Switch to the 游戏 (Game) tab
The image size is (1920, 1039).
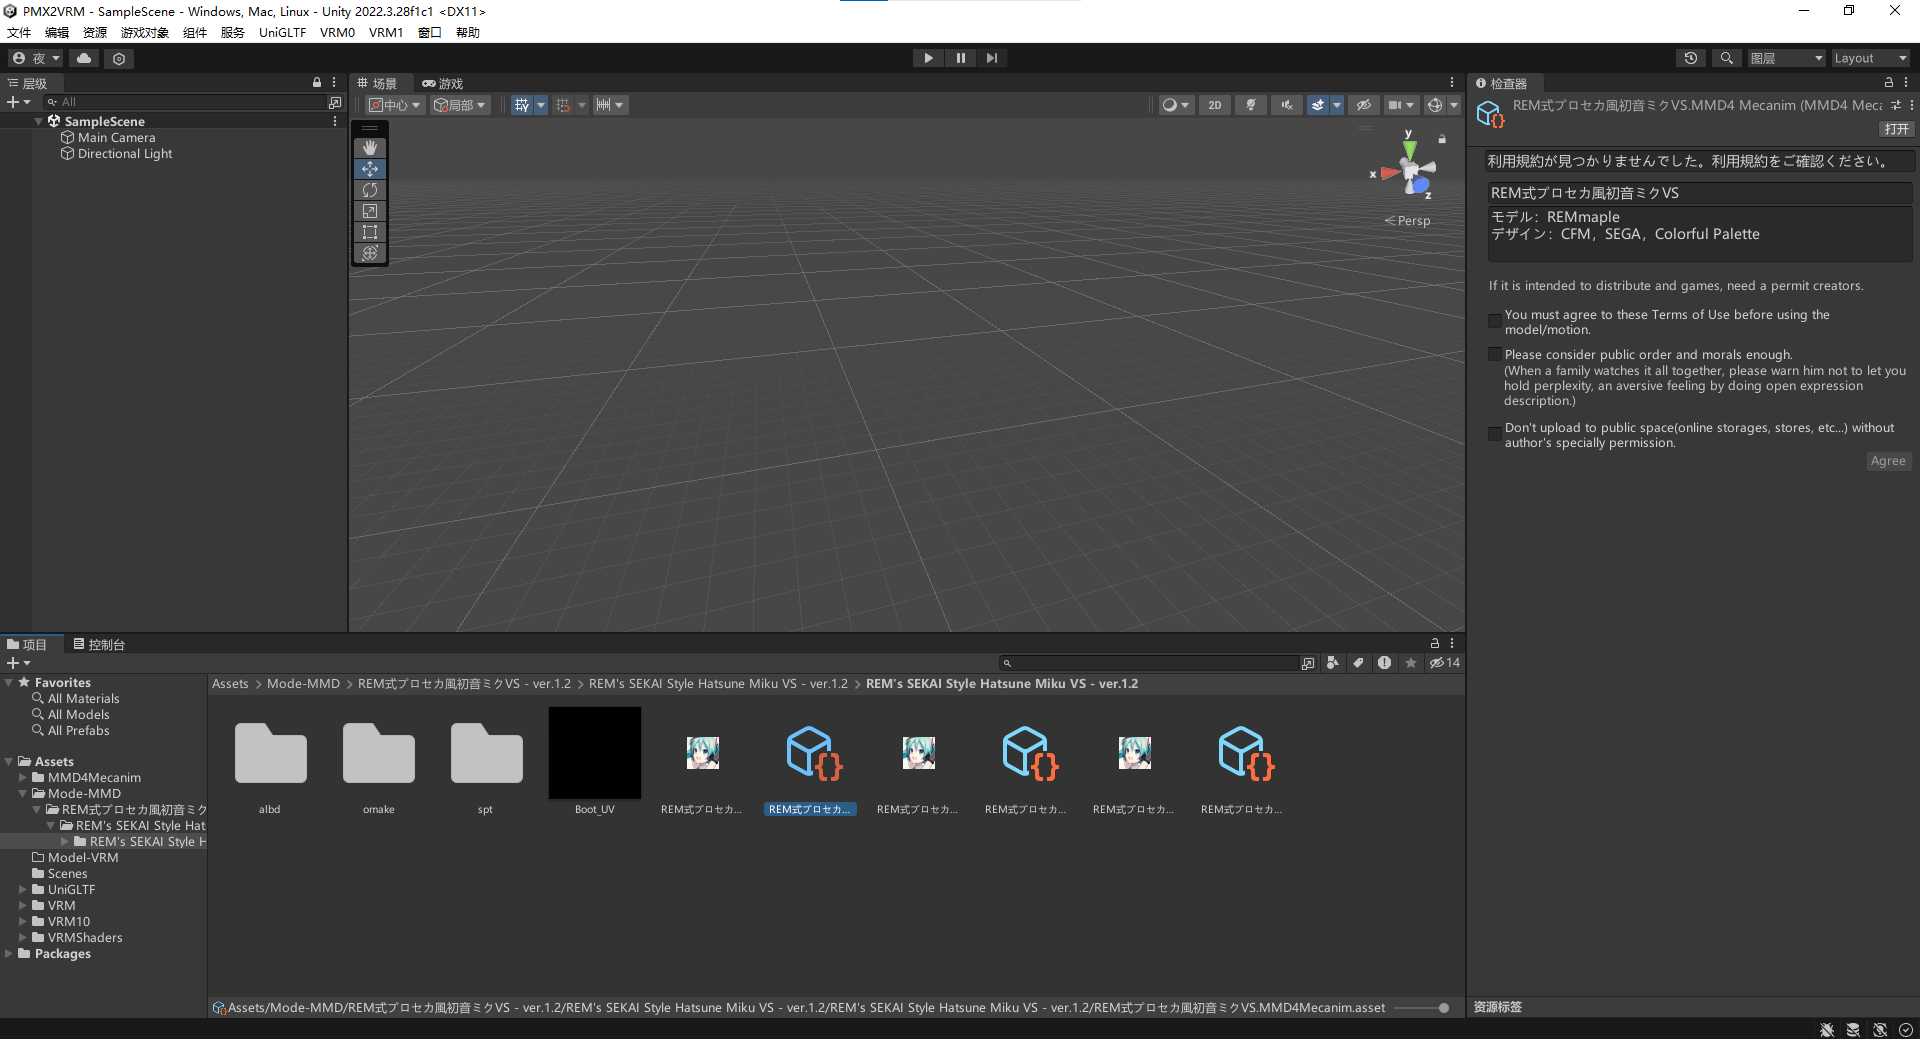pos(442,83)
